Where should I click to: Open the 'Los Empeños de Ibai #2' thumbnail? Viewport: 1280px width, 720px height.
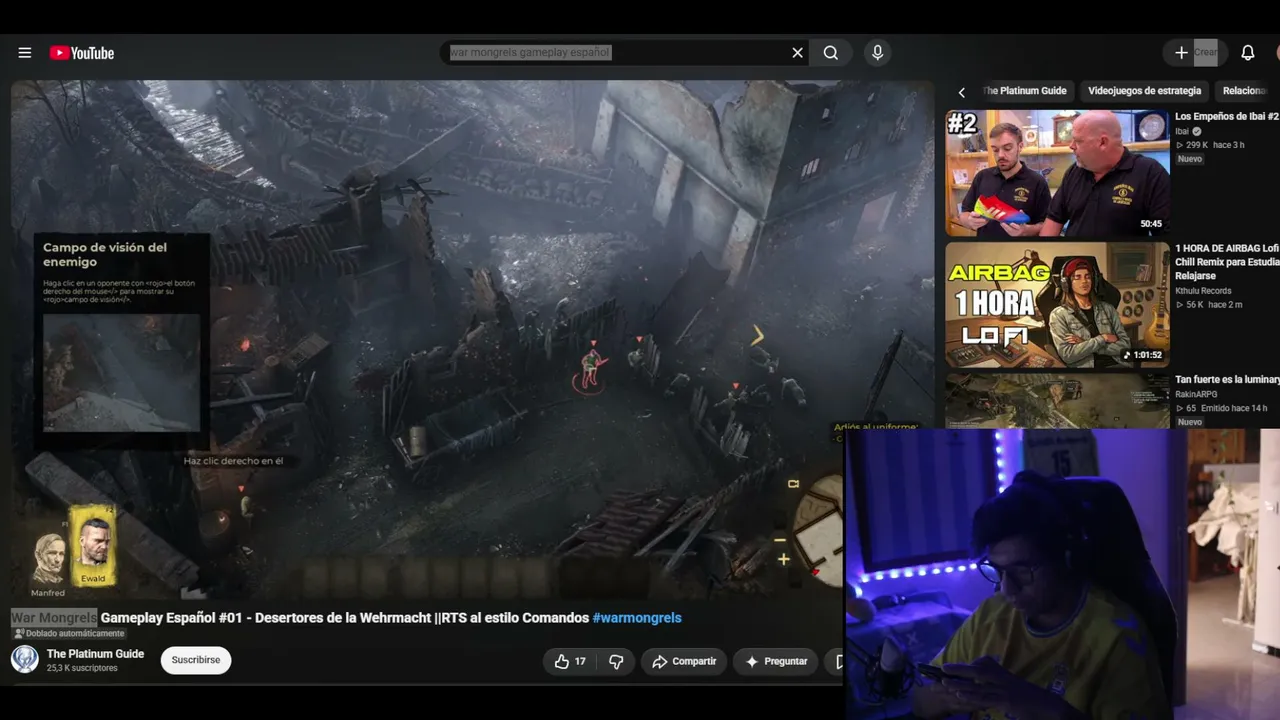[x=1057, y=173]
